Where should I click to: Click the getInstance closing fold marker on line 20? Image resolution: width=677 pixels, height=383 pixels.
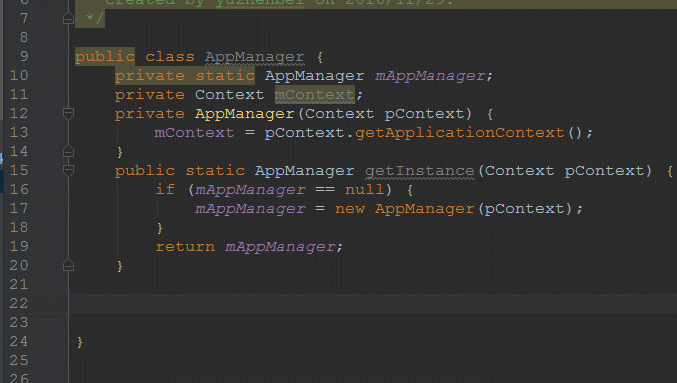coord(68,266)
